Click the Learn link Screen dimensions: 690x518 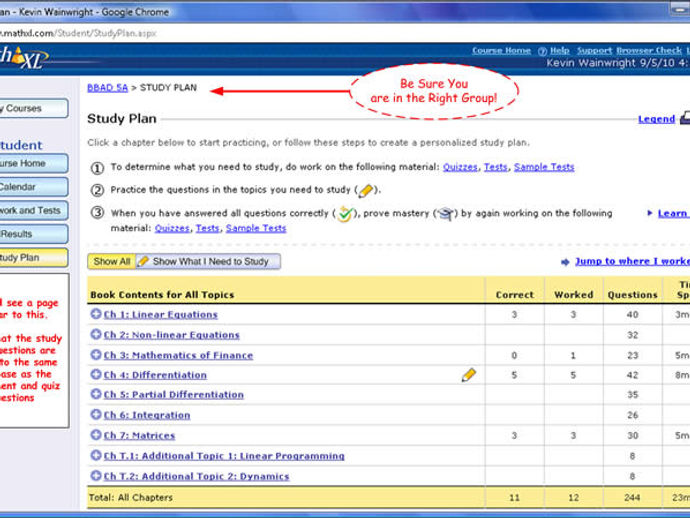pyautogui.click(x=673, y=213)
